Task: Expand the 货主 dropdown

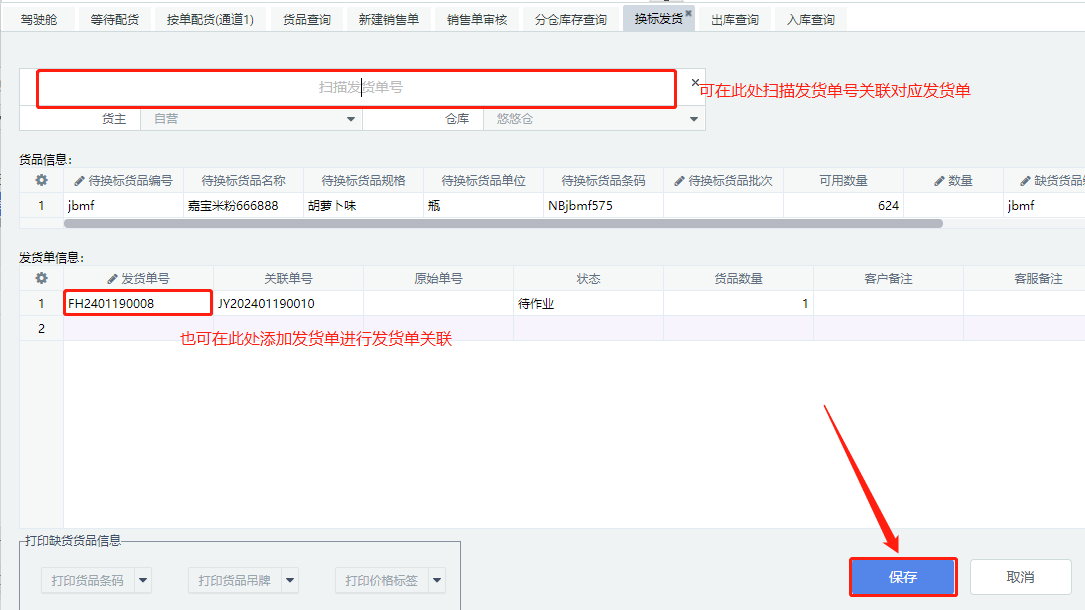Action: [351, 119]
